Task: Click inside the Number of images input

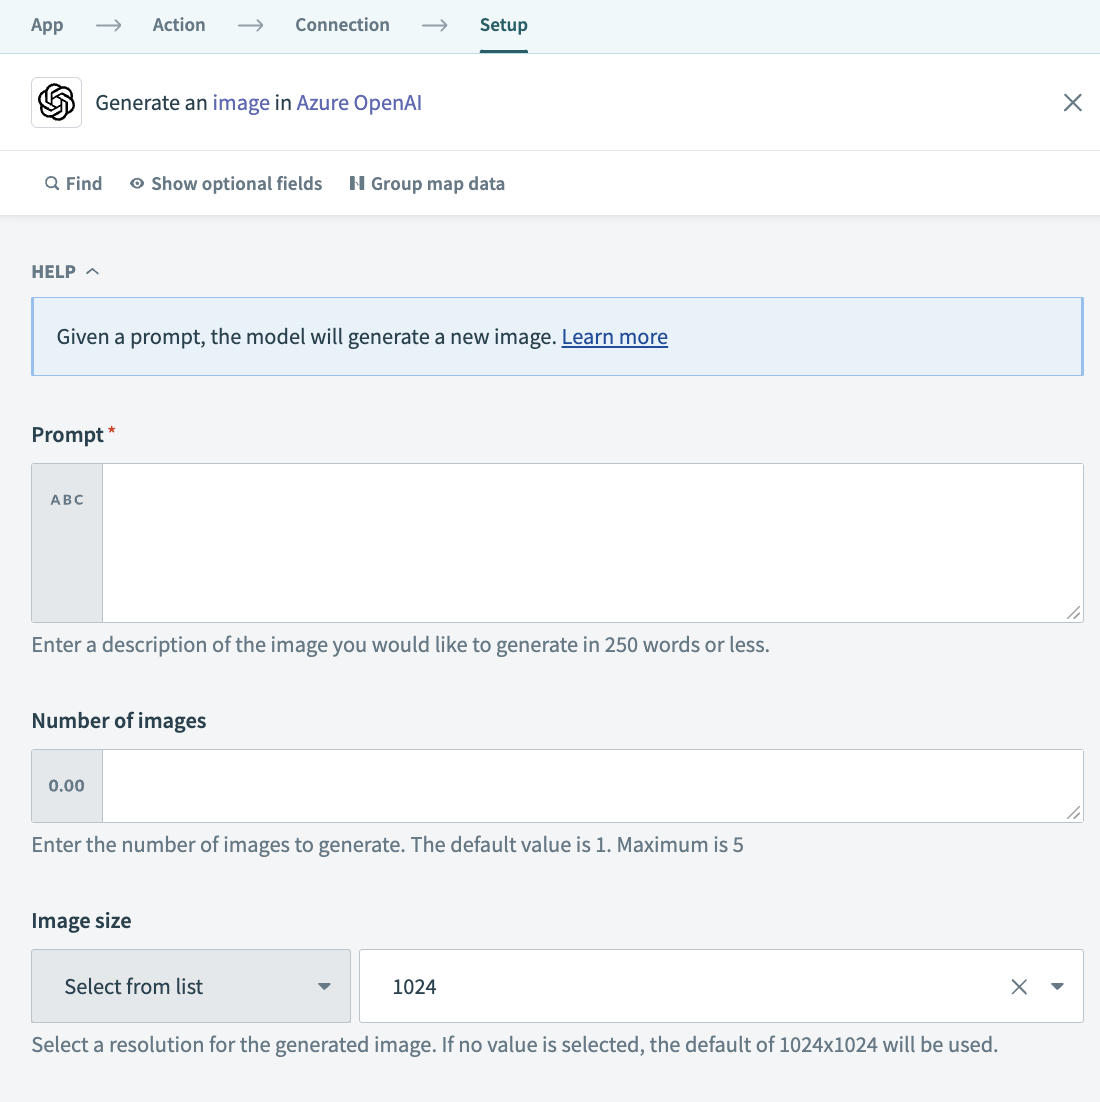Action: pyautogui.click(x=590, y=785)
